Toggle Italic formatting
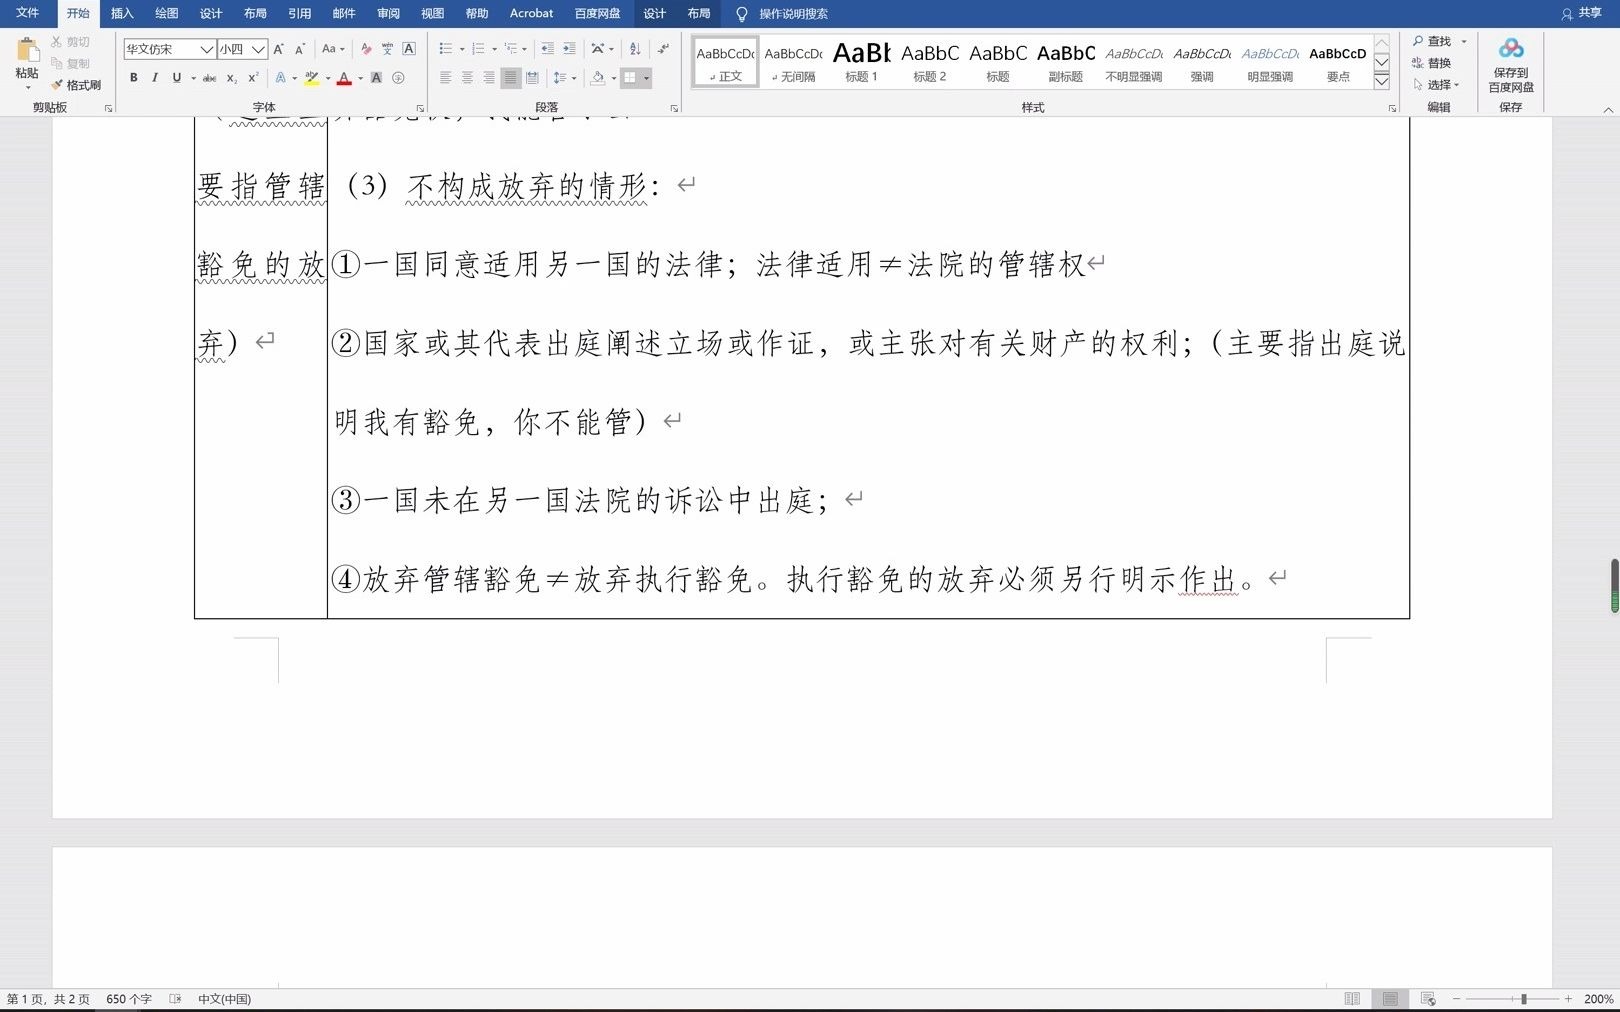1620x1012 pixels. click(155, 78)
